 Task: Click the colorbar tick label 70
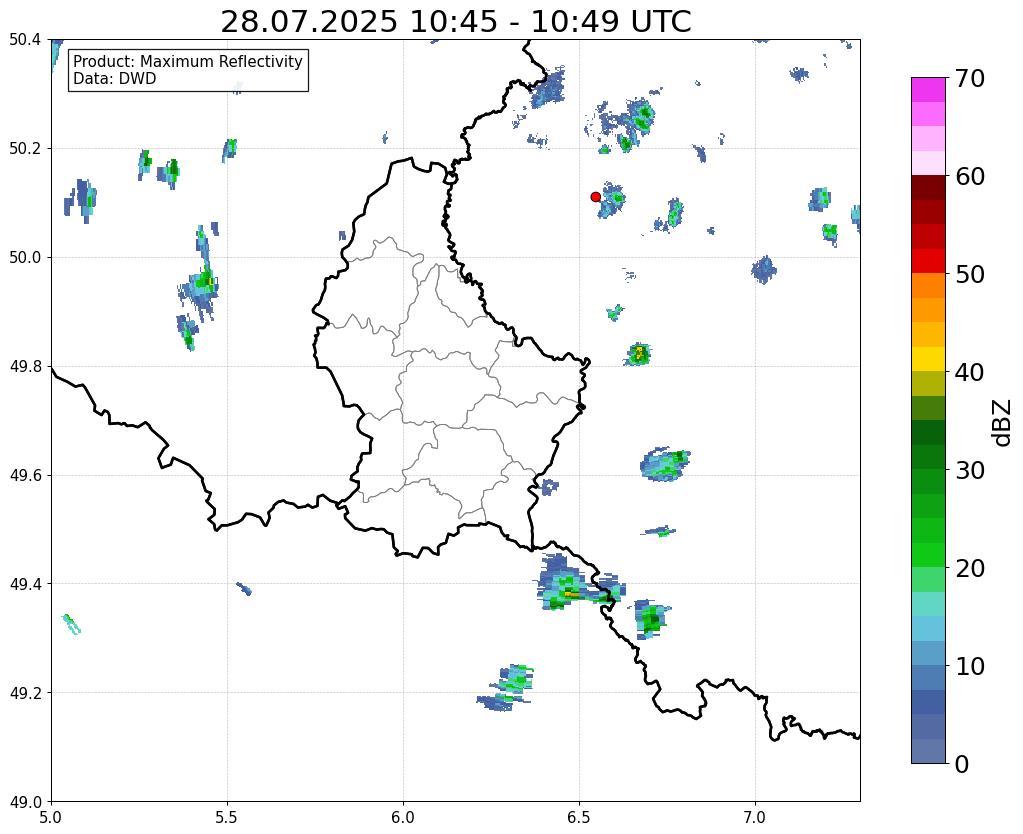(x=969, y=78)
